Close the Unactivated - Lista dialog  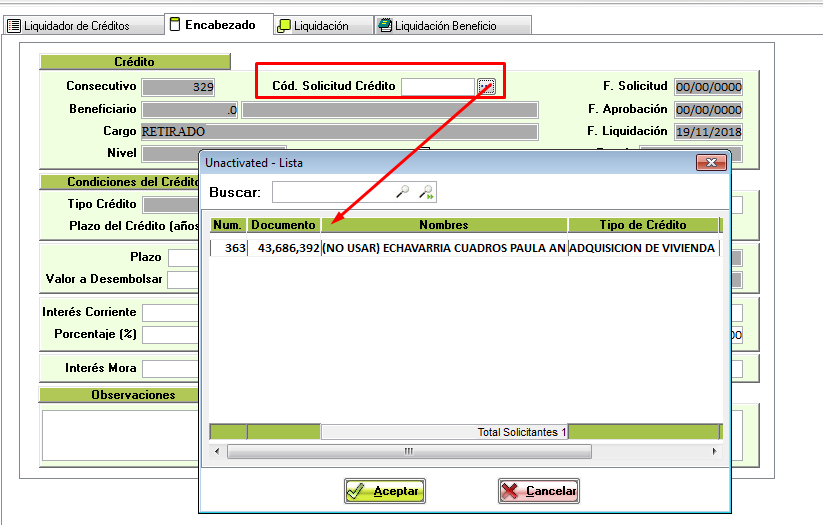click(x=711, y=162)
